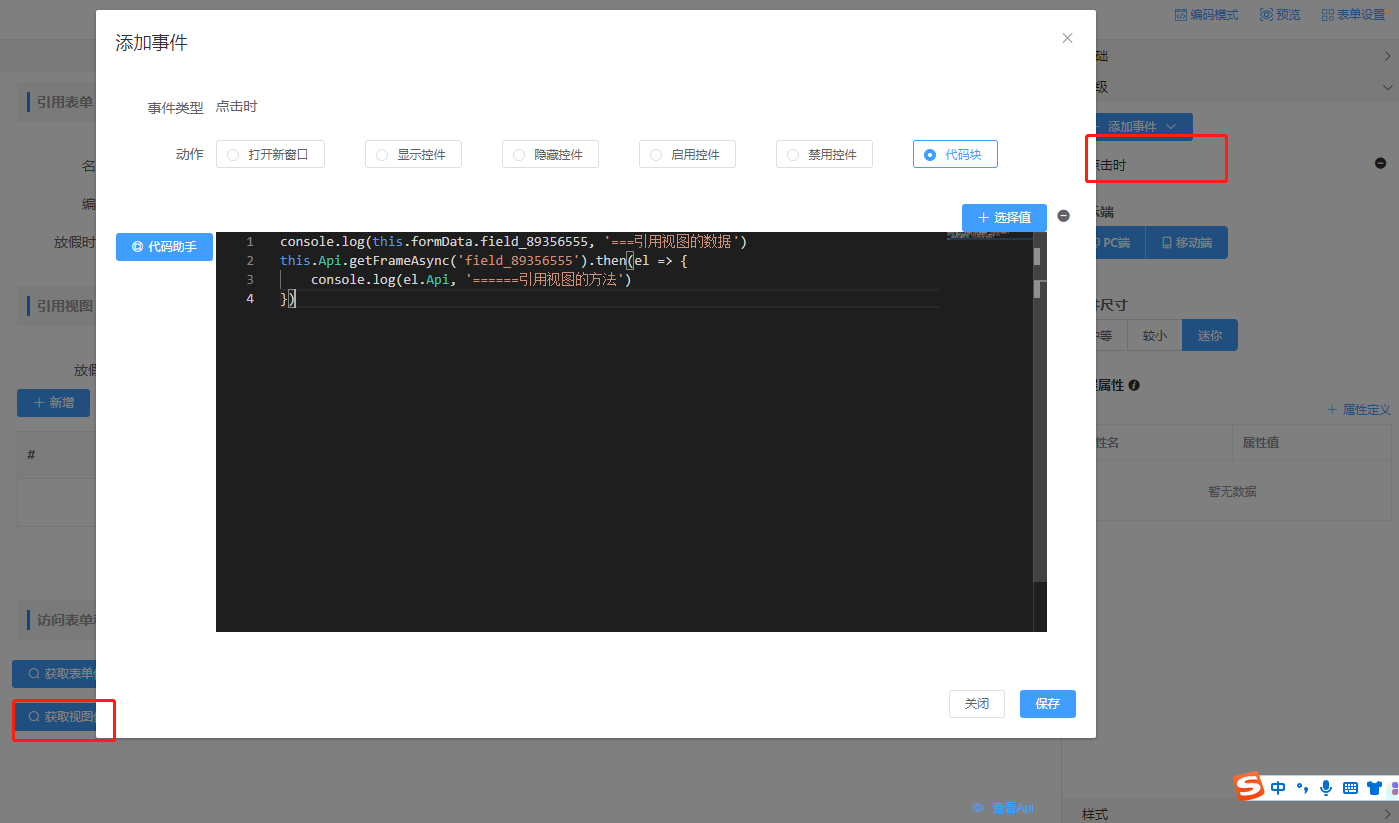Close the 添加事件 dialog with the X icon
The width and height of the screenshot is (1399, 823).
pyautogui.click(x=1067, y=38)
